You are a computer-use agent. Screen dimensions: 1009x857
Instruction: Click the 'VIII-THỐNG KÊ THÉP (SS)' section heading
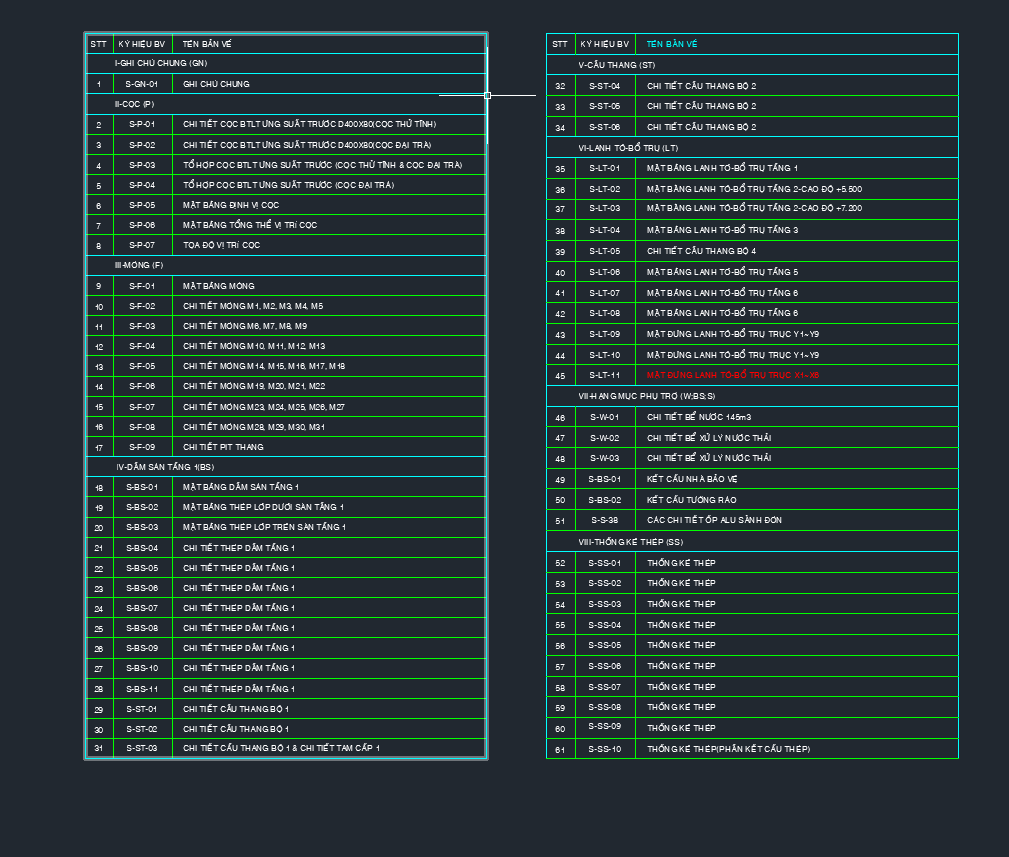630,541
